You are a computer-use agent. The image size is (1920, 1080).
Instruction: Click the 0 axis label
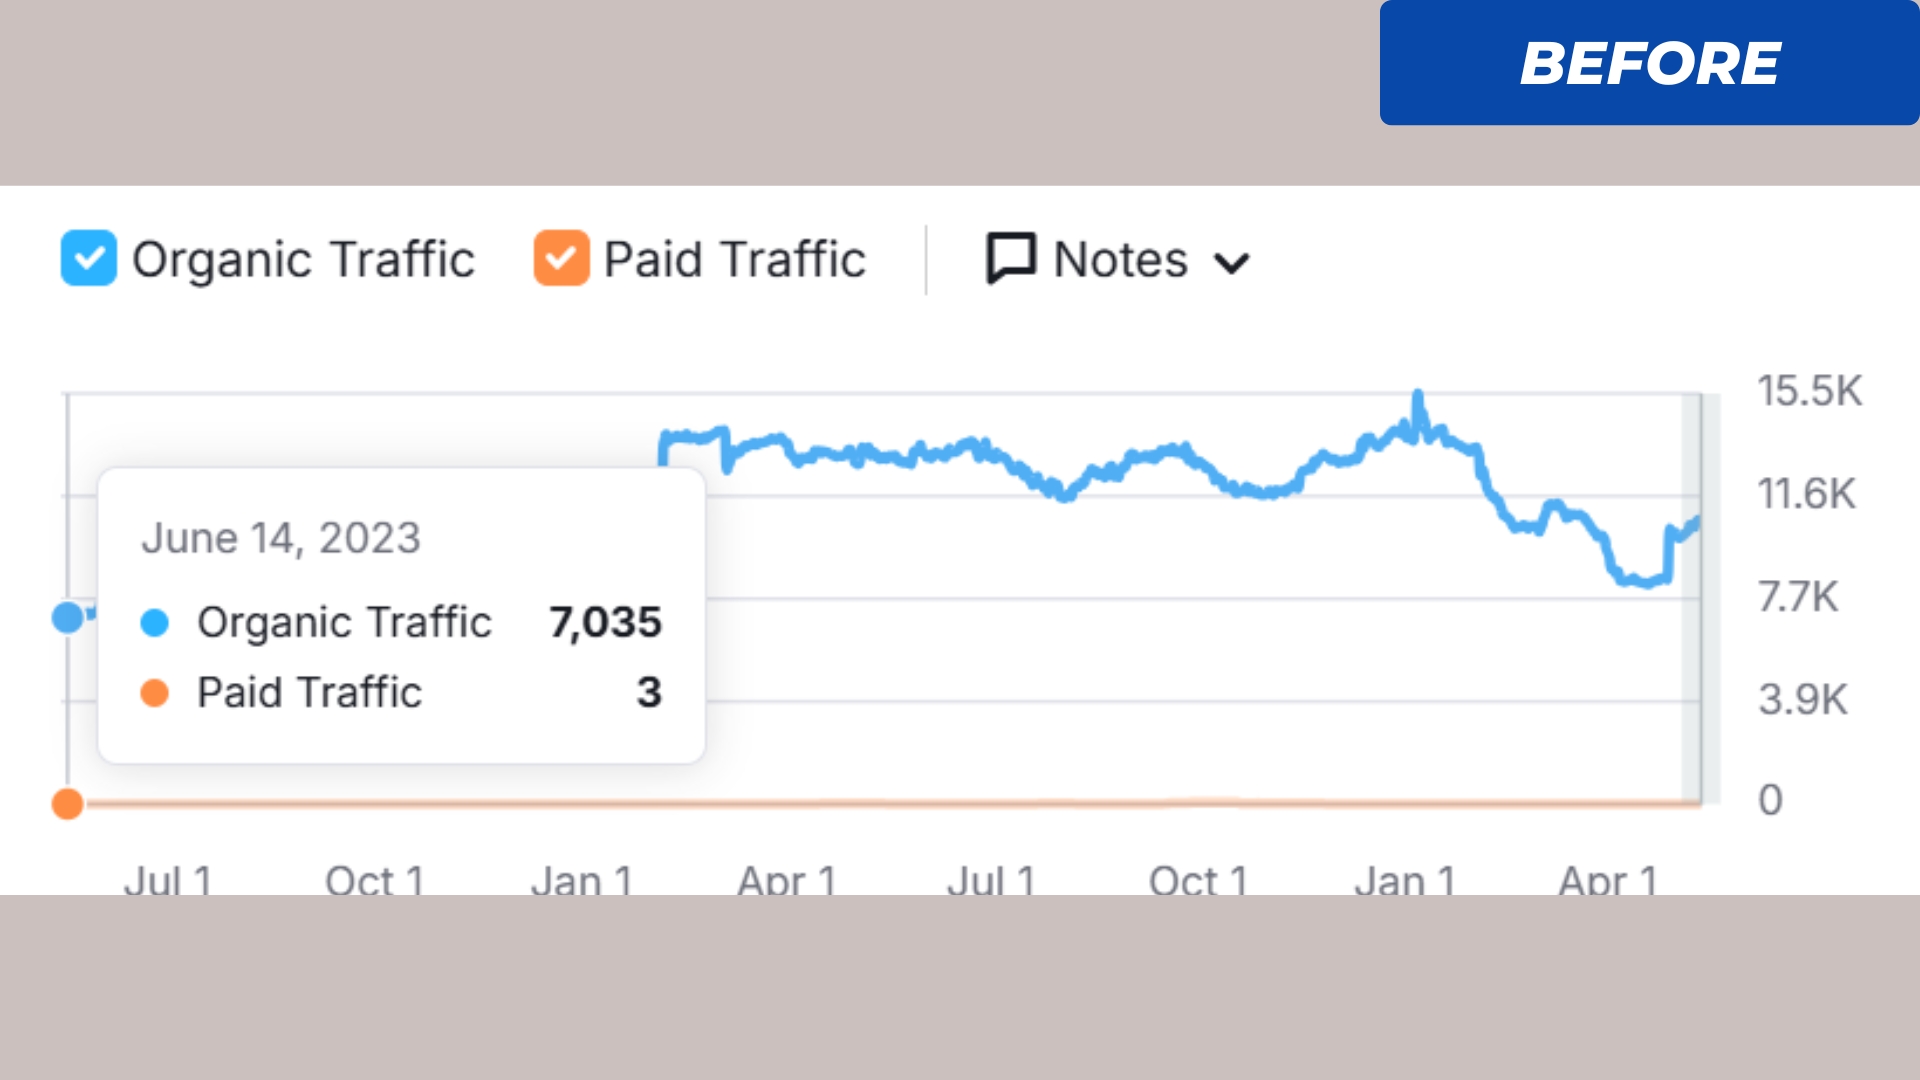tap(1770, 800)
